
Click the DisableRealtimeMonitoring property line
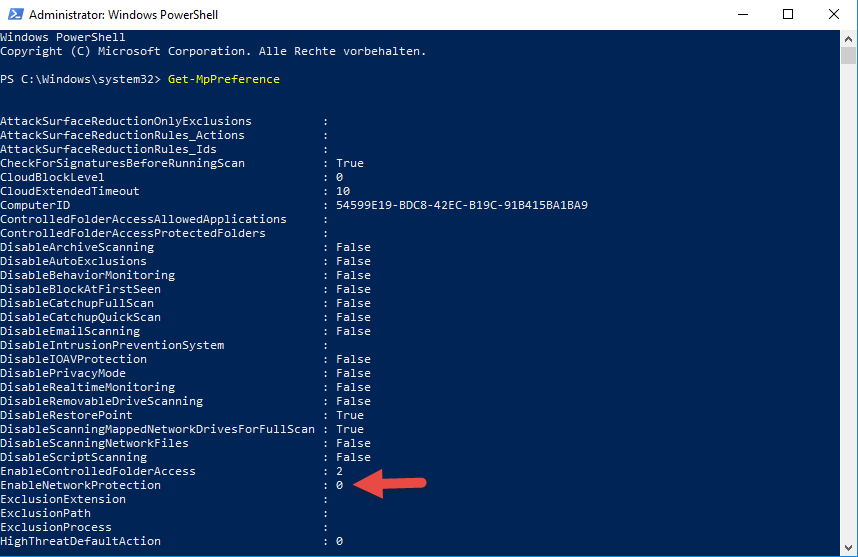(87, 387)
